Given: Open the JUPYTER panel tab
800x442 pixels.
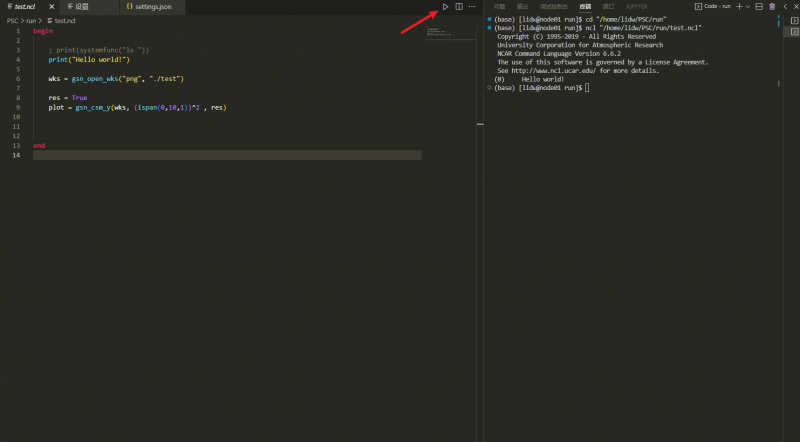Looking at the screenshot, I should pyautogui.click(x=637, y=7).
